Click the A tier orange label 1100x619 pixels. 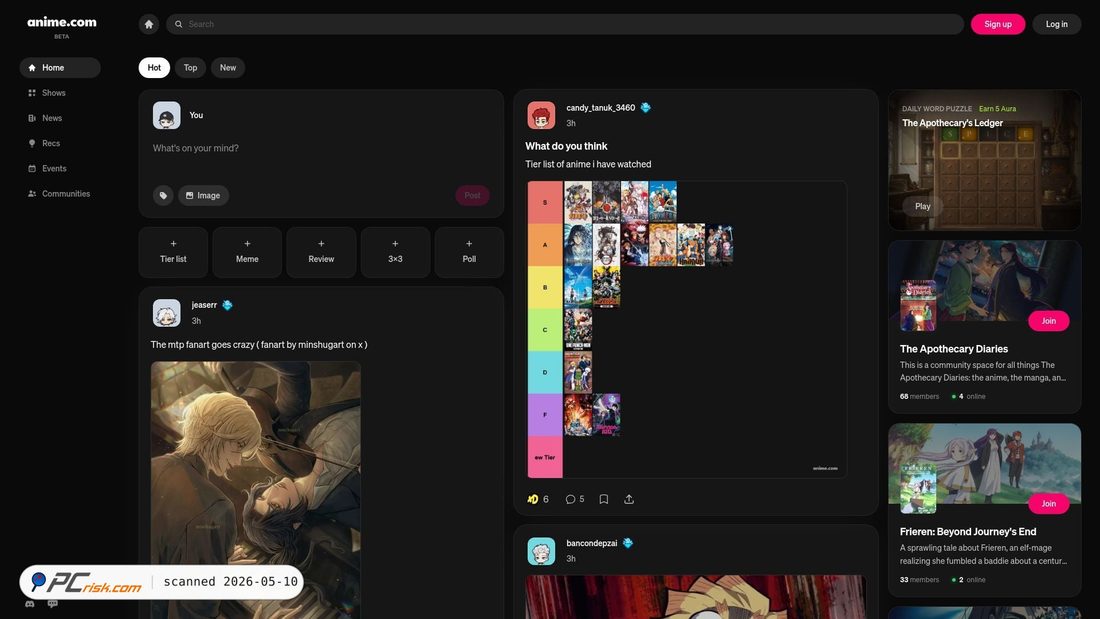(545, 245)
